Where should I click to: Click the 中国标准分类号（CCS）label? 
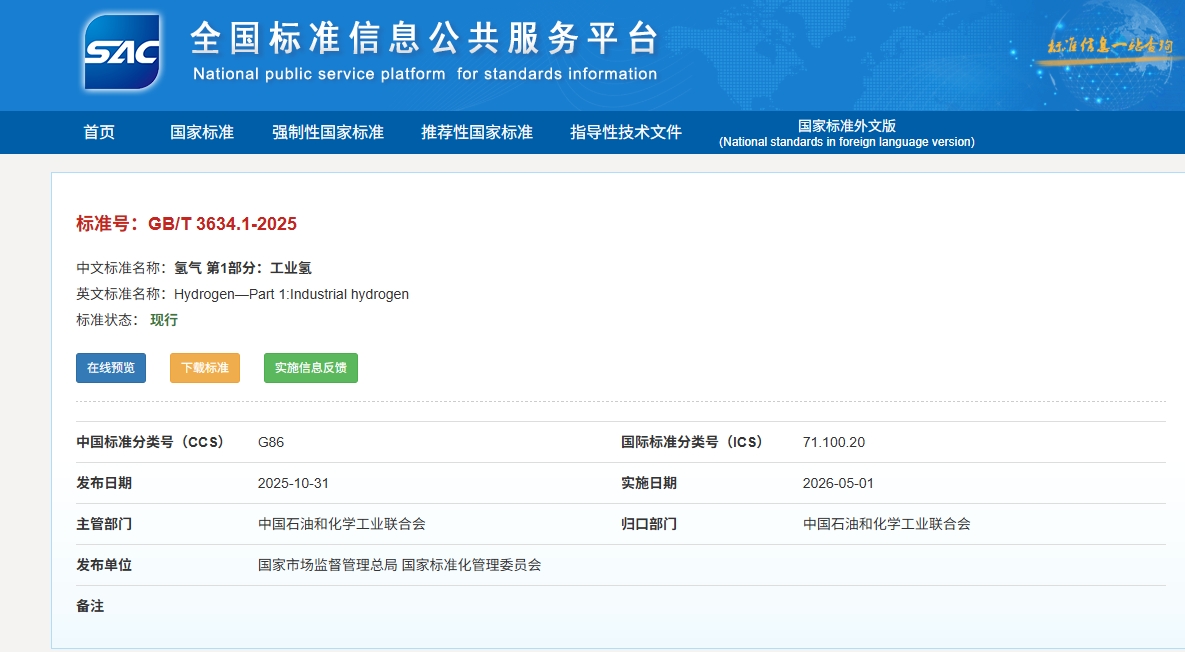(x=150, y=442)
